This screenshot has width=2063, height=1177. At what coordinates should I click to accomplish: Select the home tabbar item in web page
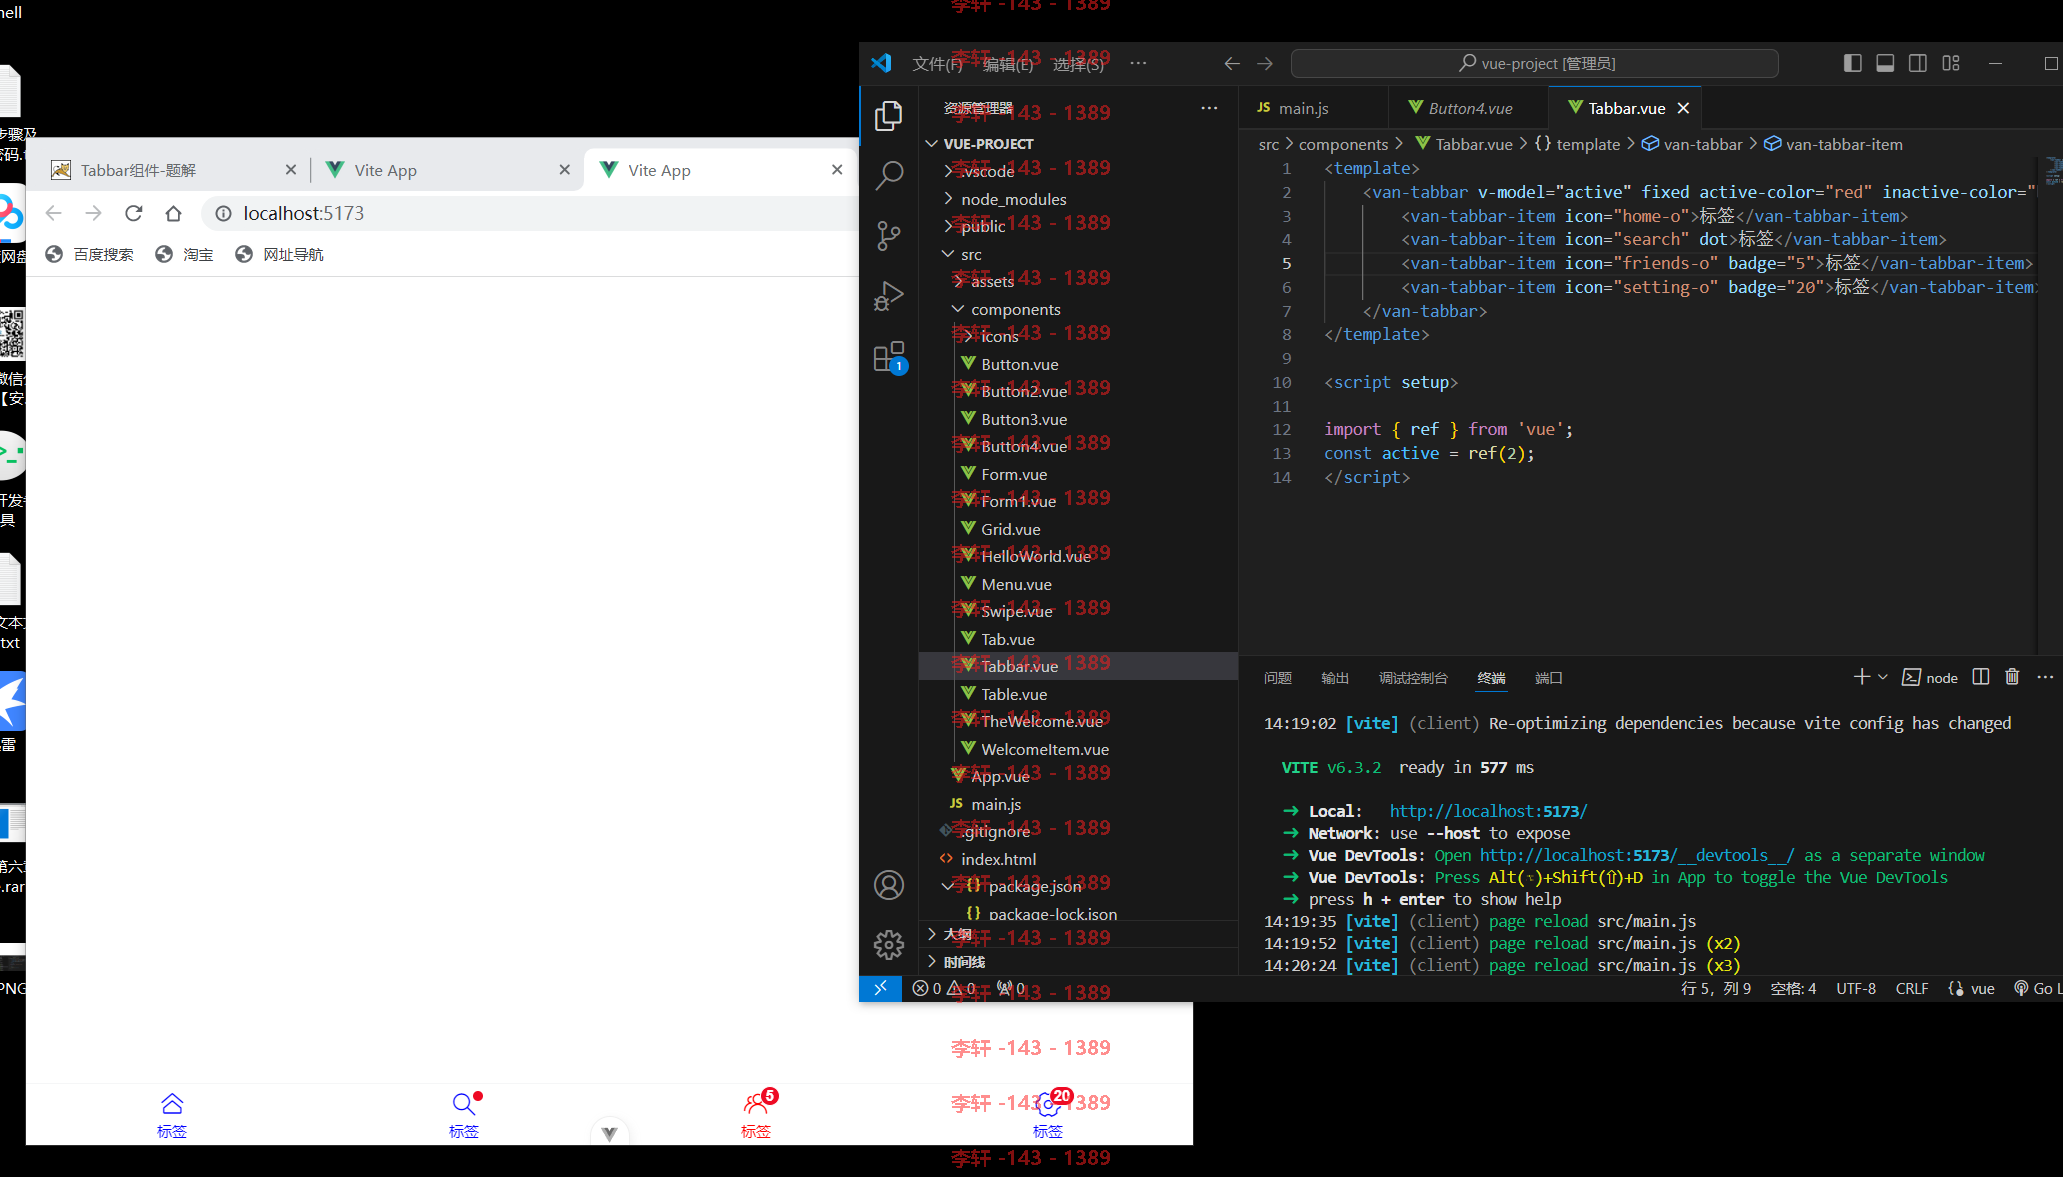(172, 1115)
